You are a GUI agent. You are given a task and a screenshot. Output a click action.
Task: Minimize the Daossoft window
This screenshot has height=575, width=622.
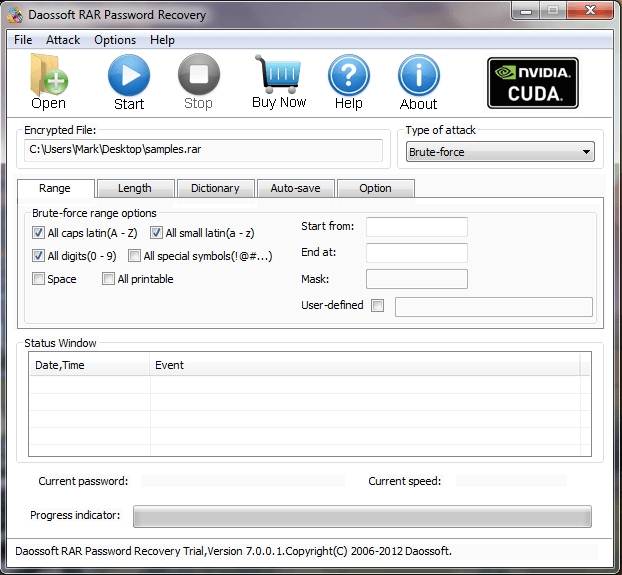tap(526, 10)
